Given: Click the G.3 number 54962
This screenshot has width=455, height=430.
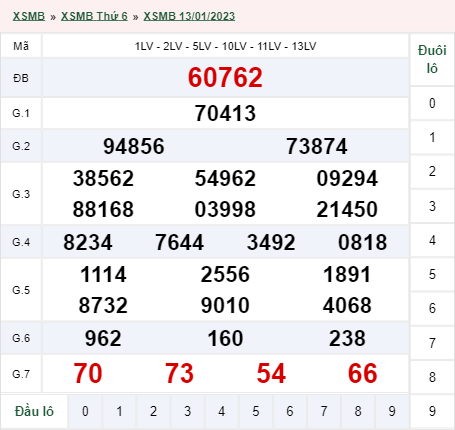Looking at the screenshot, I should tap(225, 178).
